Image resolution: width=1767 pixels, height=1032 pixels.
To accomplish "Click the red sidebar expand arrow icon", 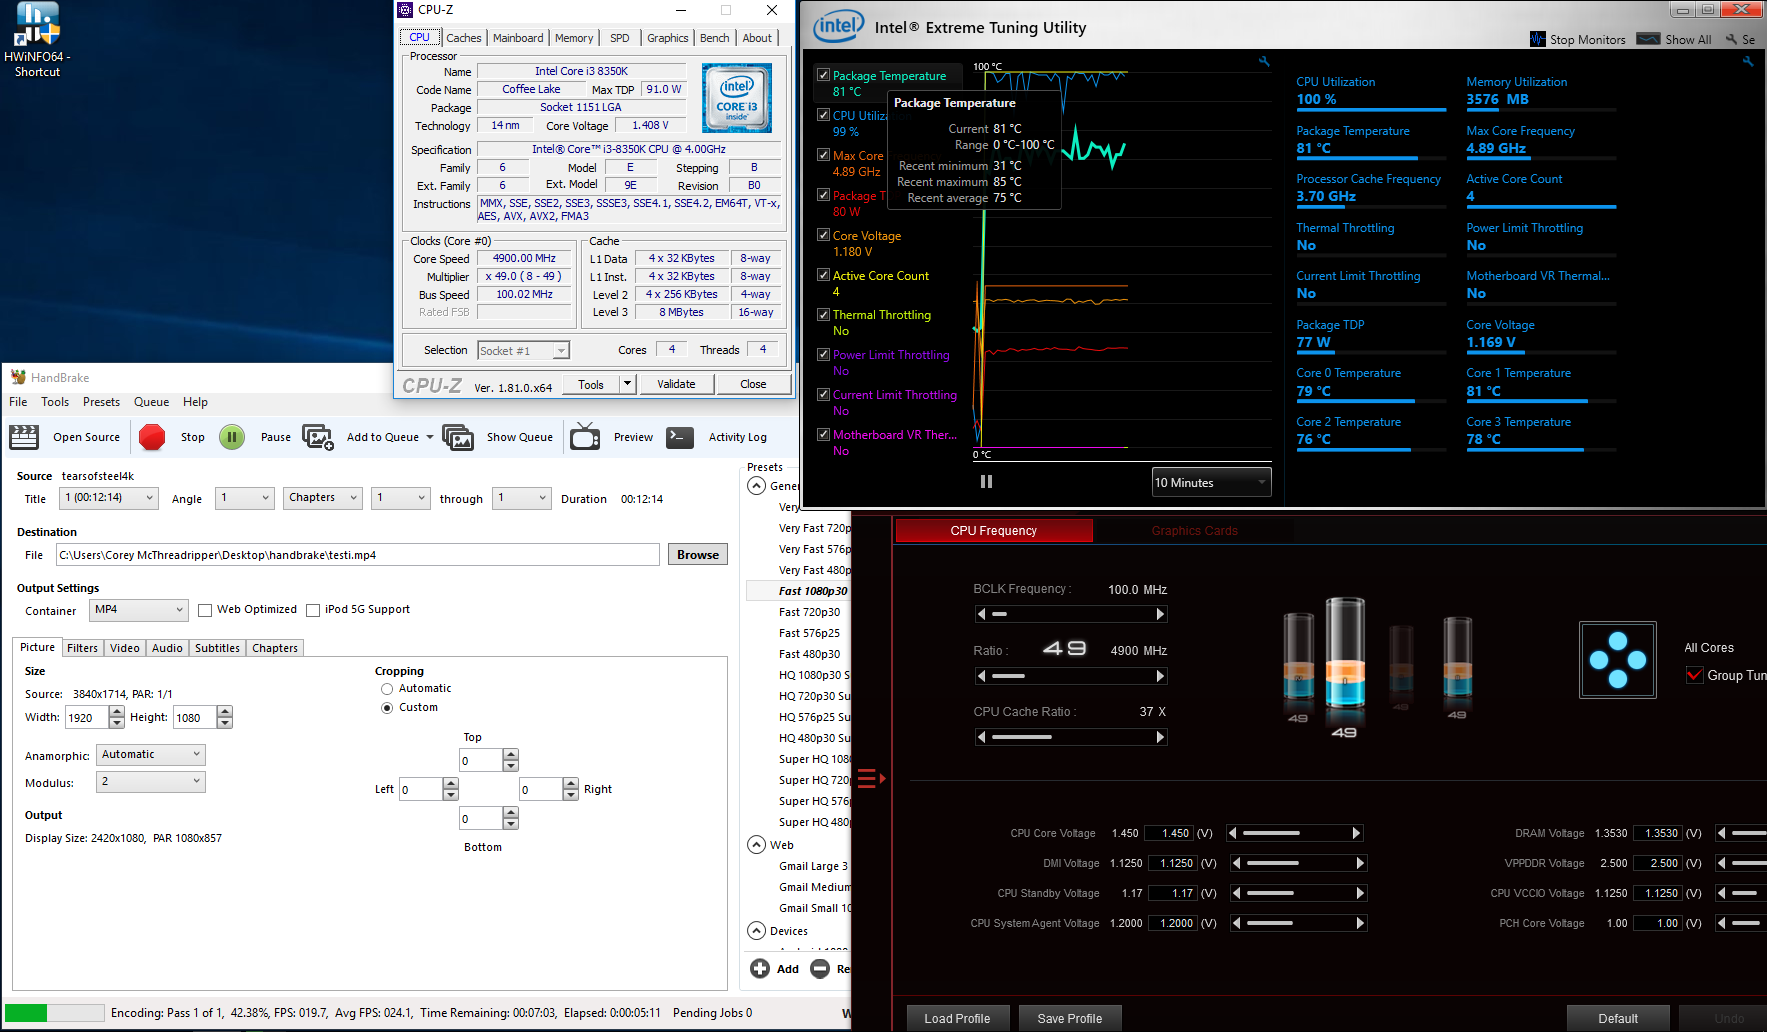I will tap(872, 778).
